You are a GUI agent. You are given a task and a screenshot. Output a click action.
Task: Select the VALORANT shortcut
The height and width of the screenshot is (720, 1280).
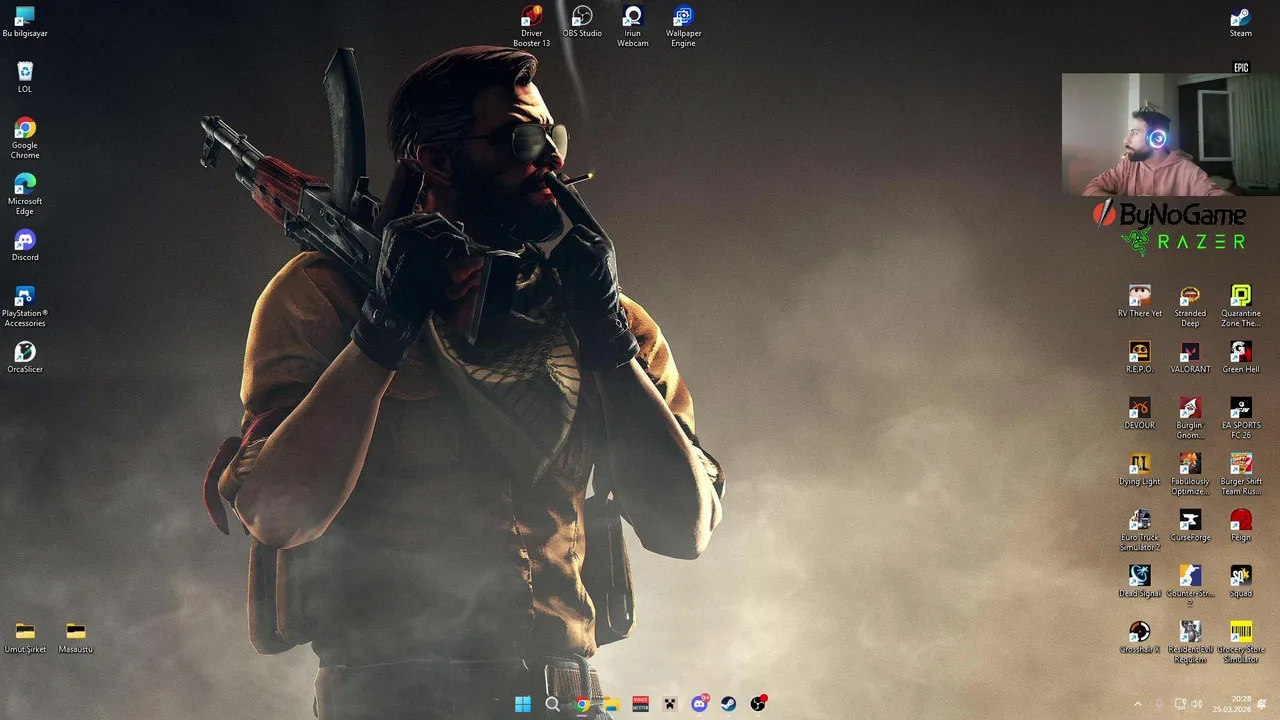point(1190,357)
